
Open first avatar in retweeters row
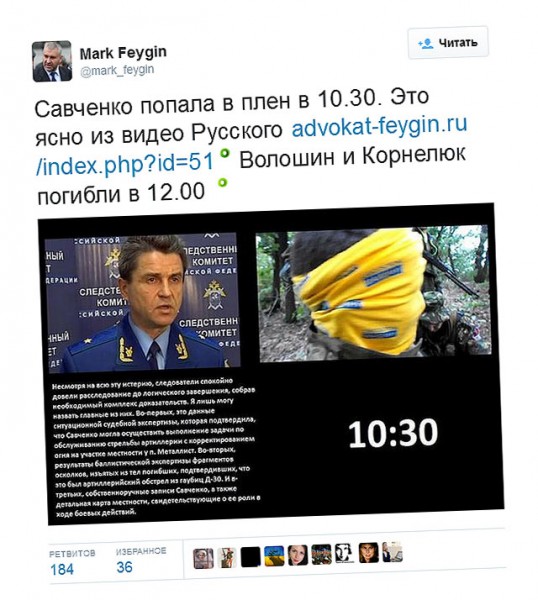tap(203, 559)
